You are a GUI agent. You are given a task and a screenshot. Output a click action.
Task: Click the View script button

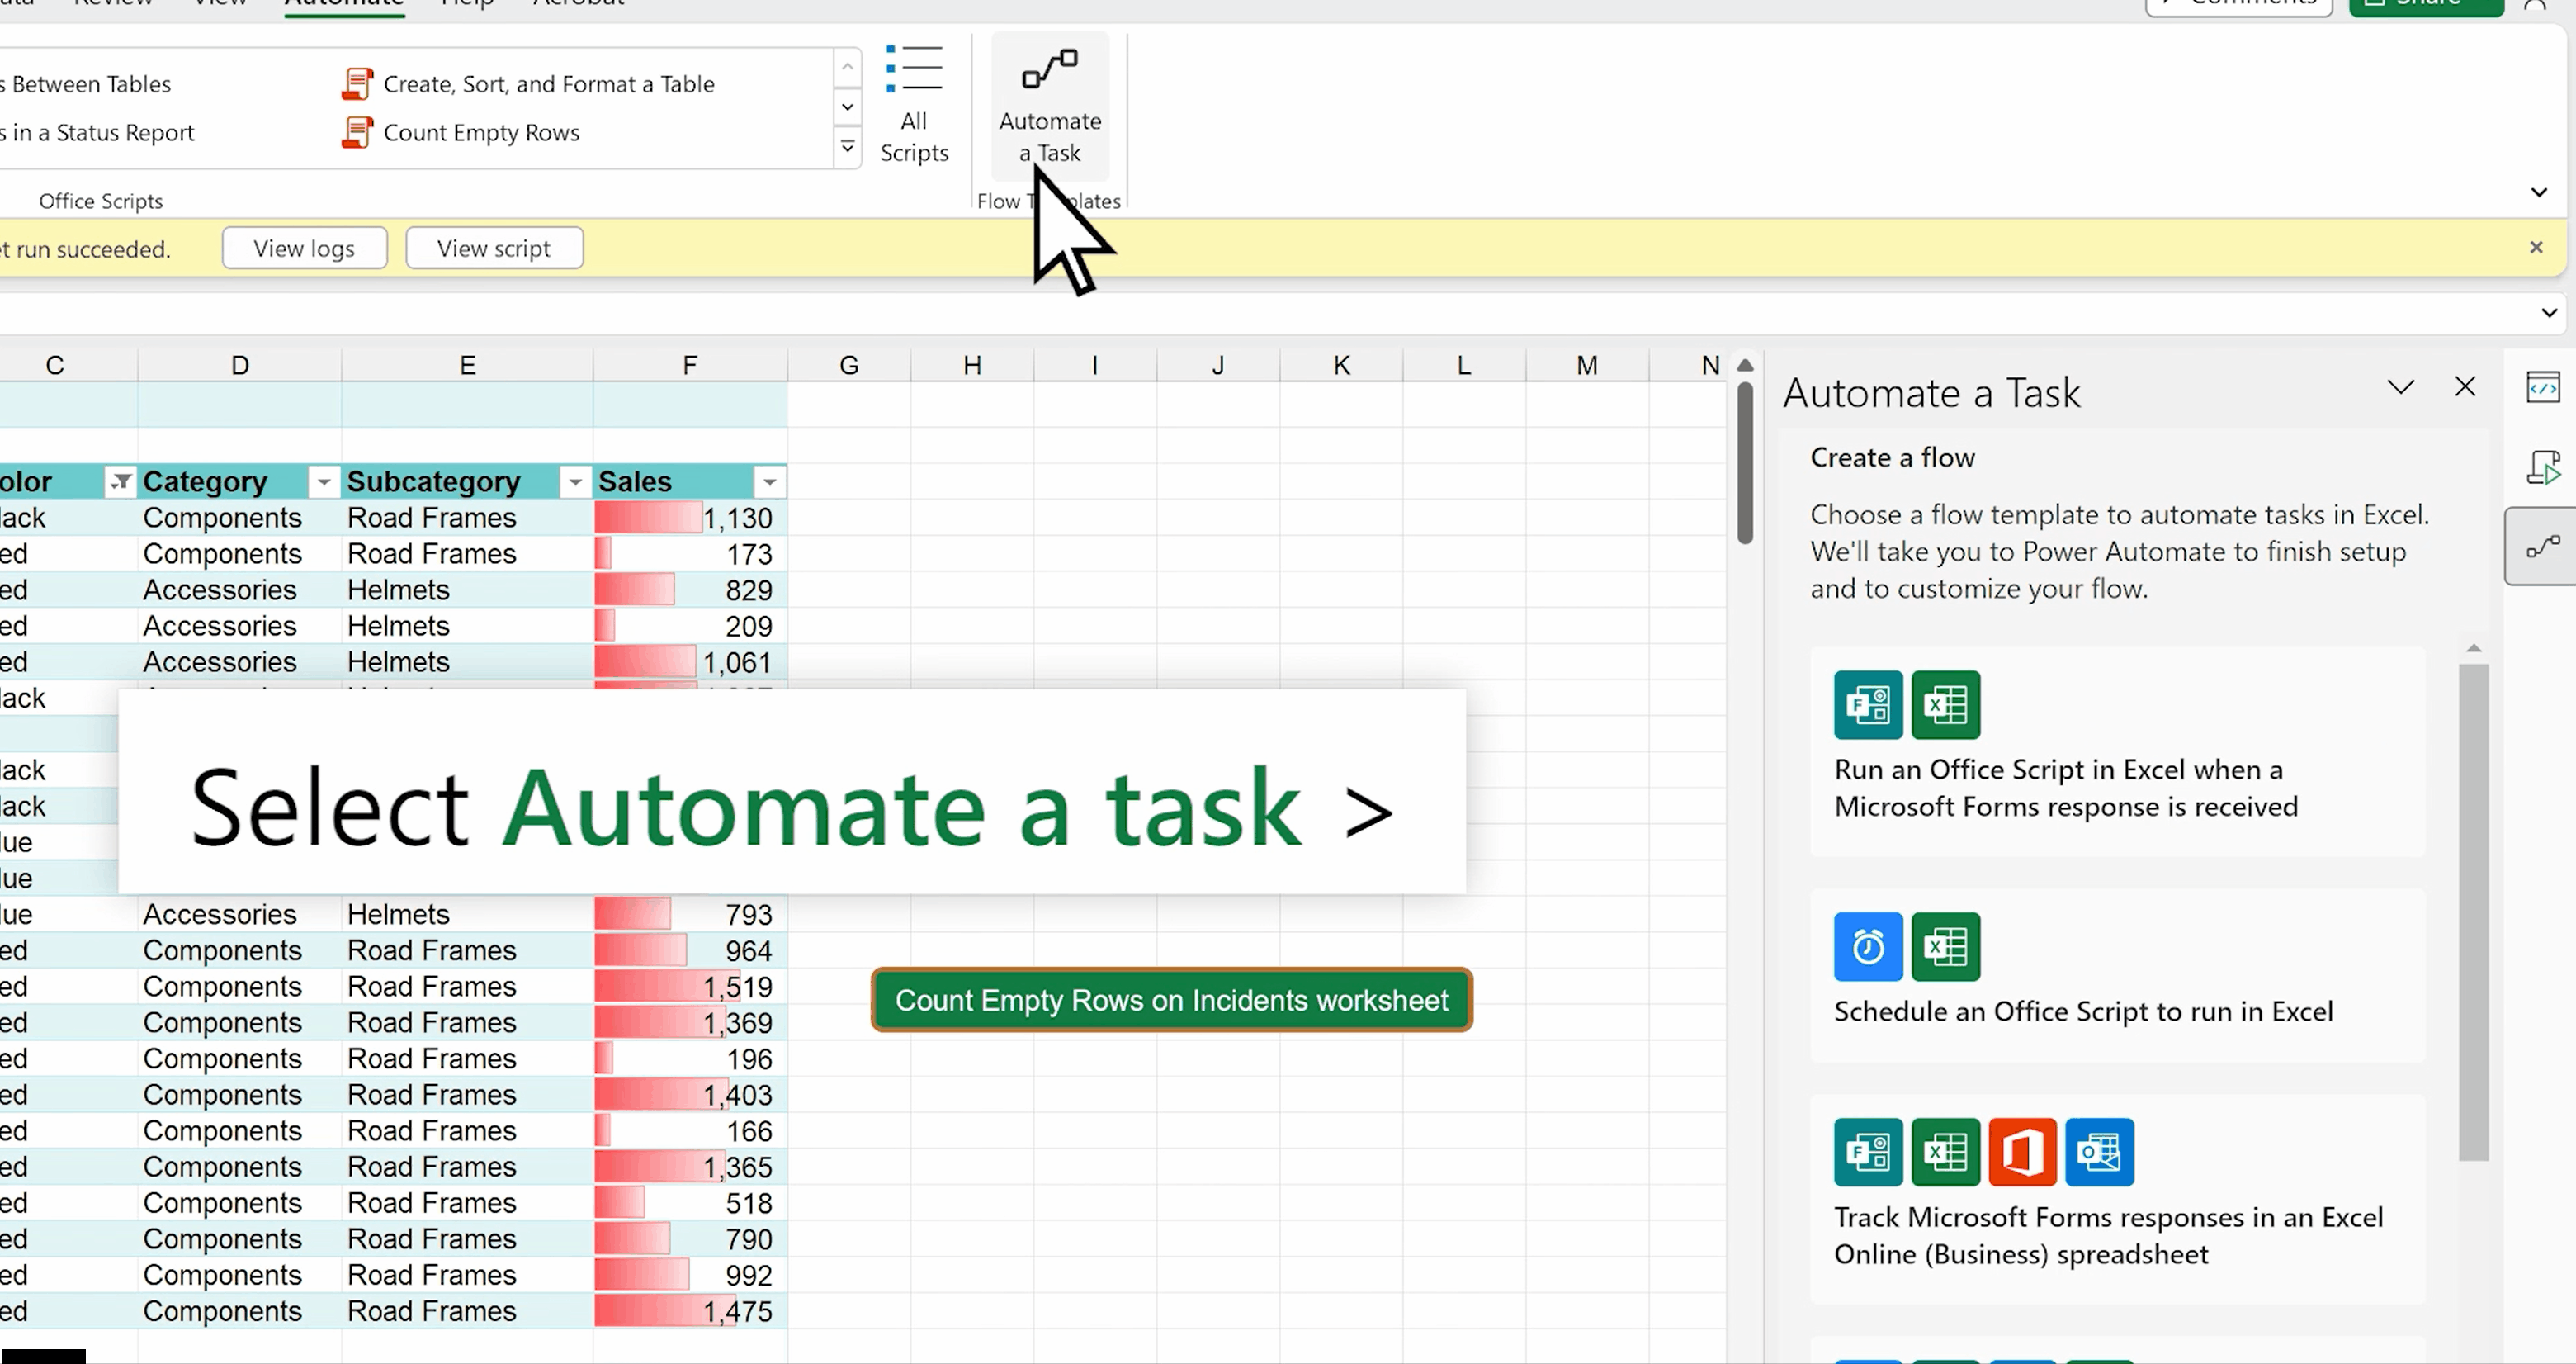[494, 248]
